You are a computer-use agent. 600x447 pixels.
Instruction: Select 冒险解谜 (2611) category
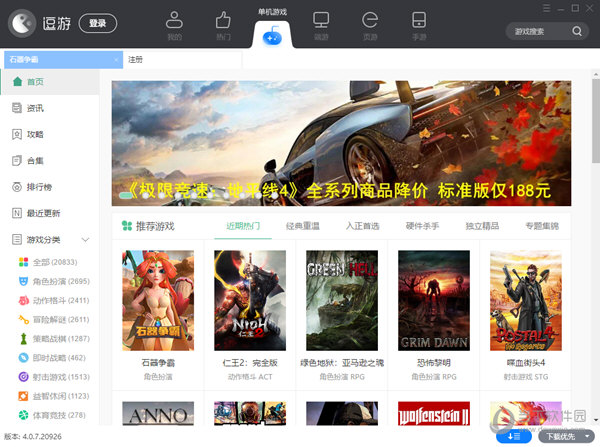coord(54,320)
